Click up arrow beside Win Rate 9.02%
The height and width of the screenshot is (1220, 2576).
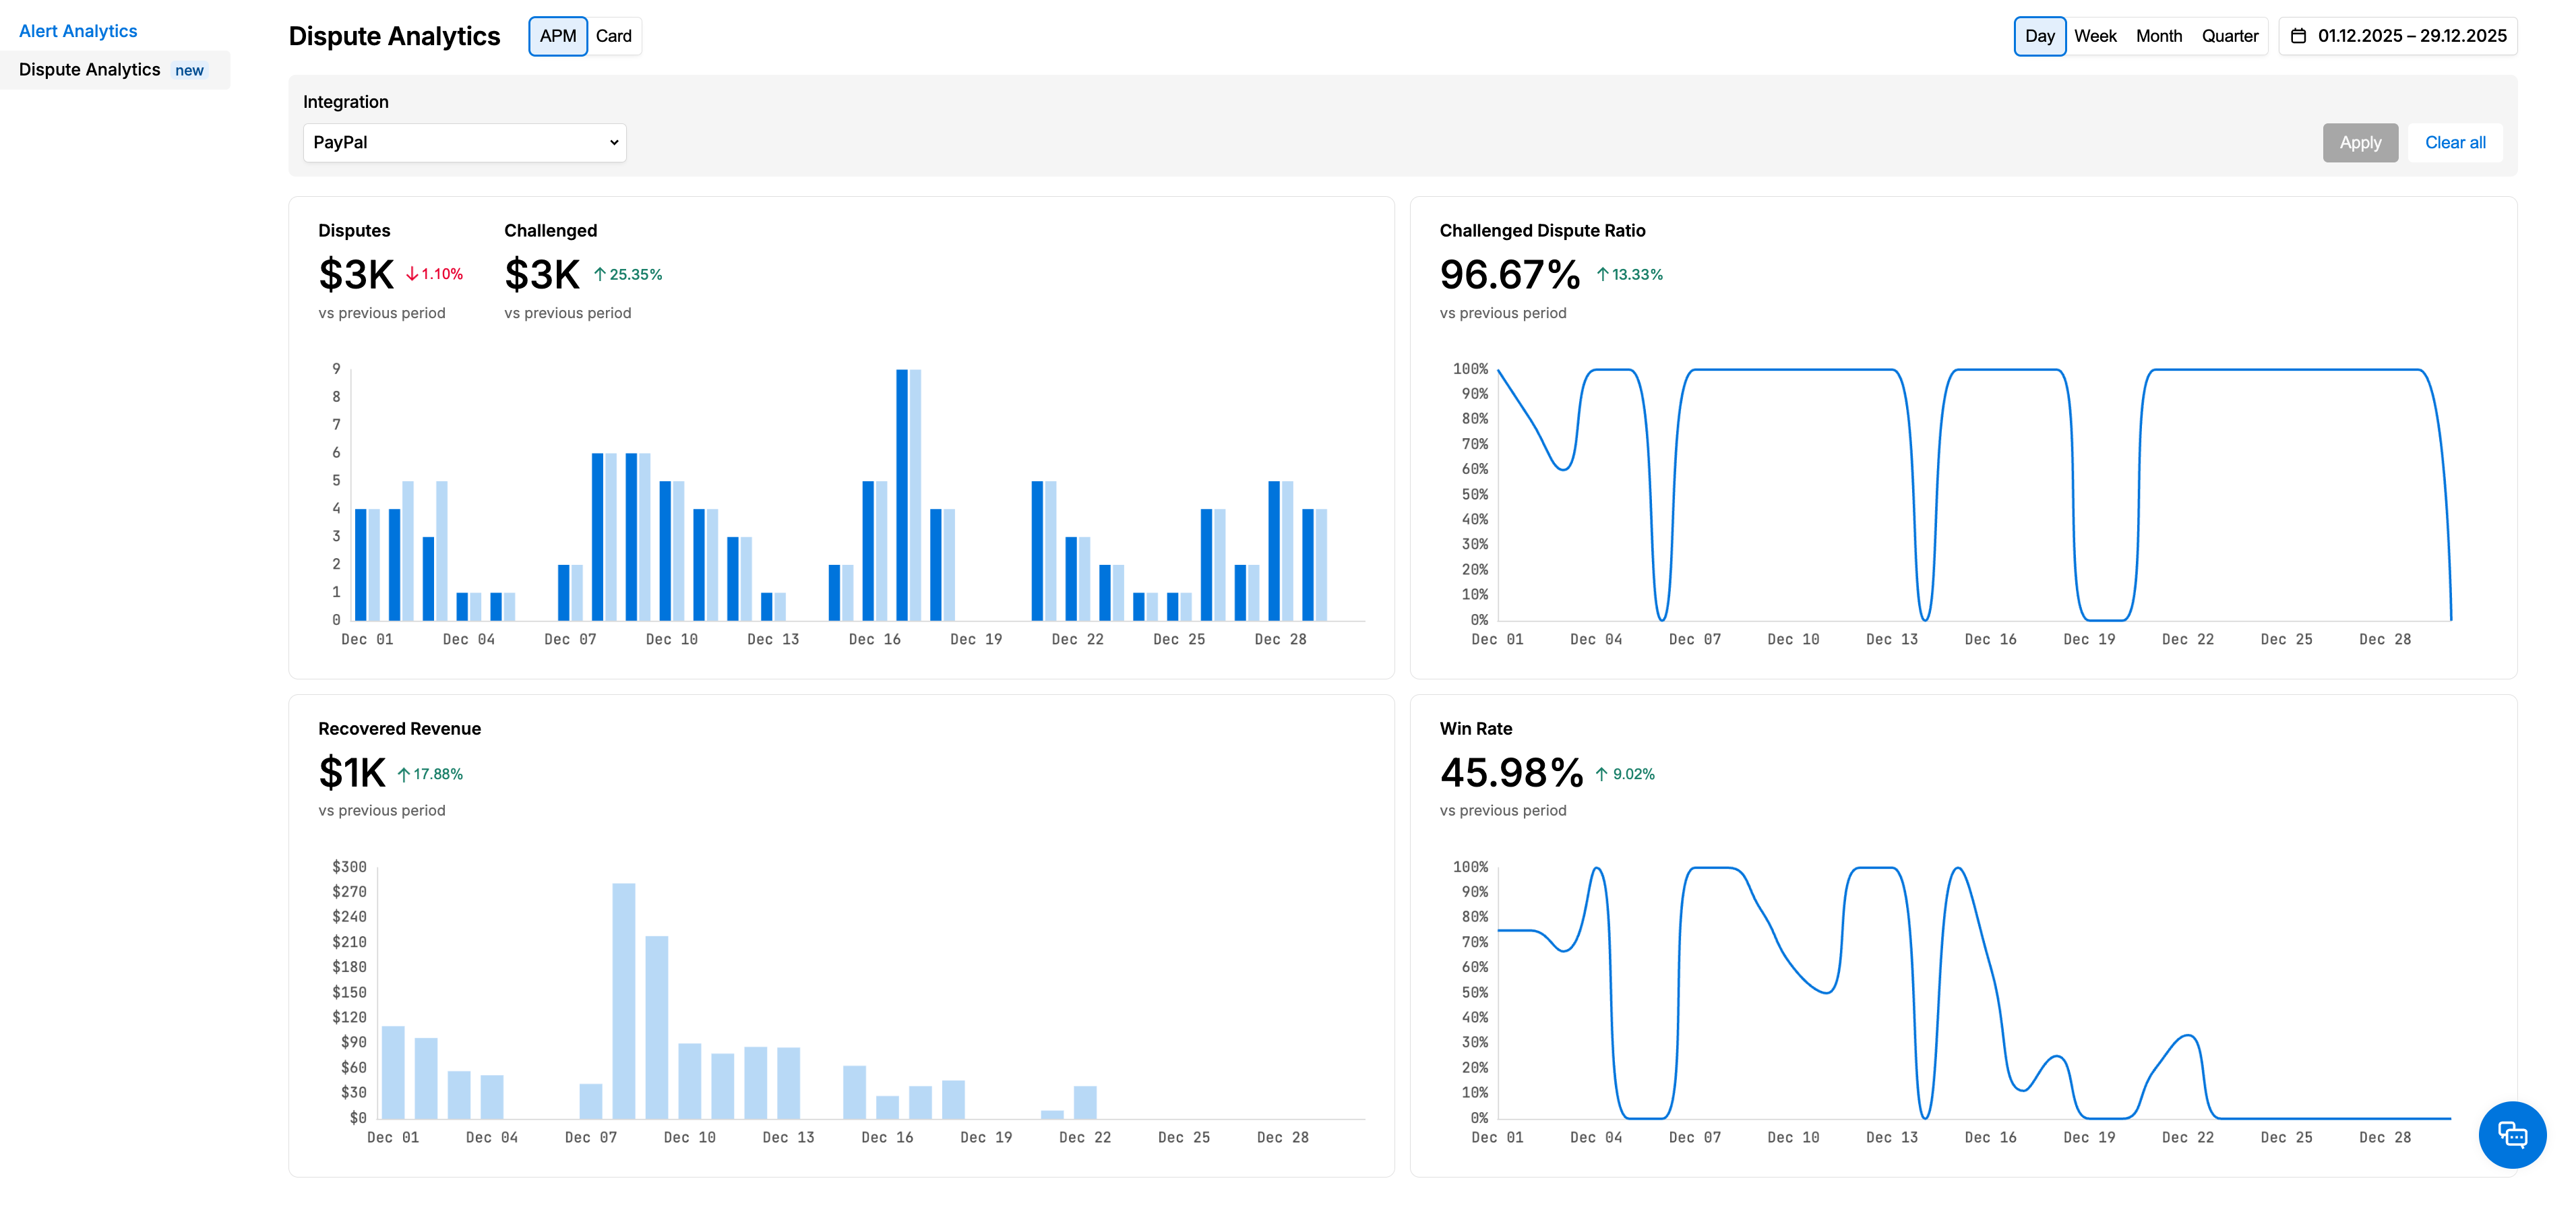[1601, 774]
